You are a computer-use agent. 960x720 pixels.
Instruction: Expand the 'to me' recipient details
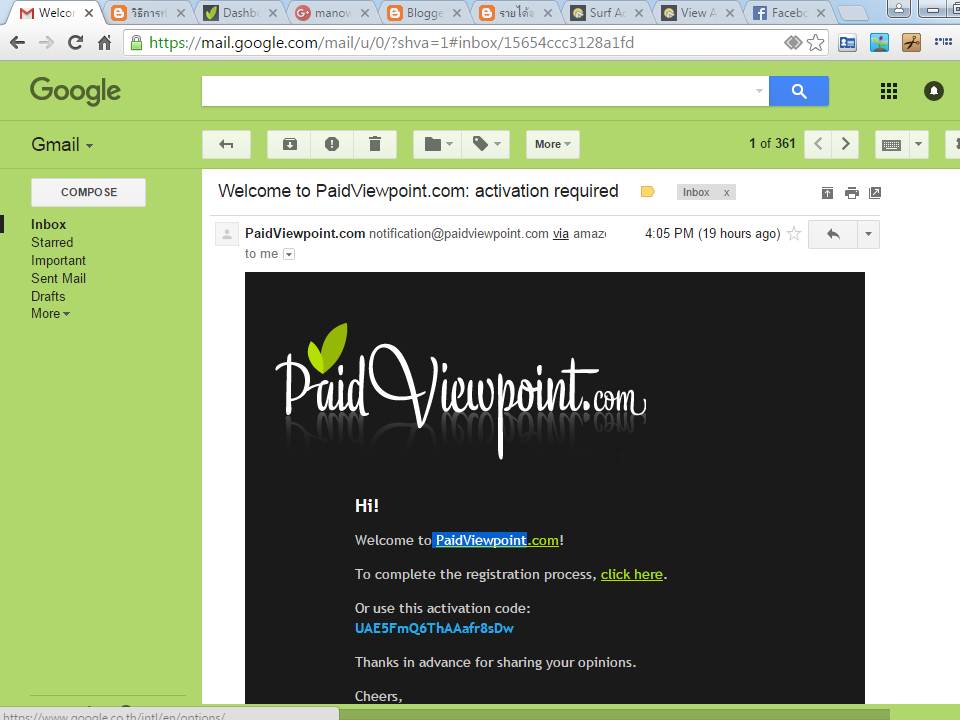pos(288,254)
